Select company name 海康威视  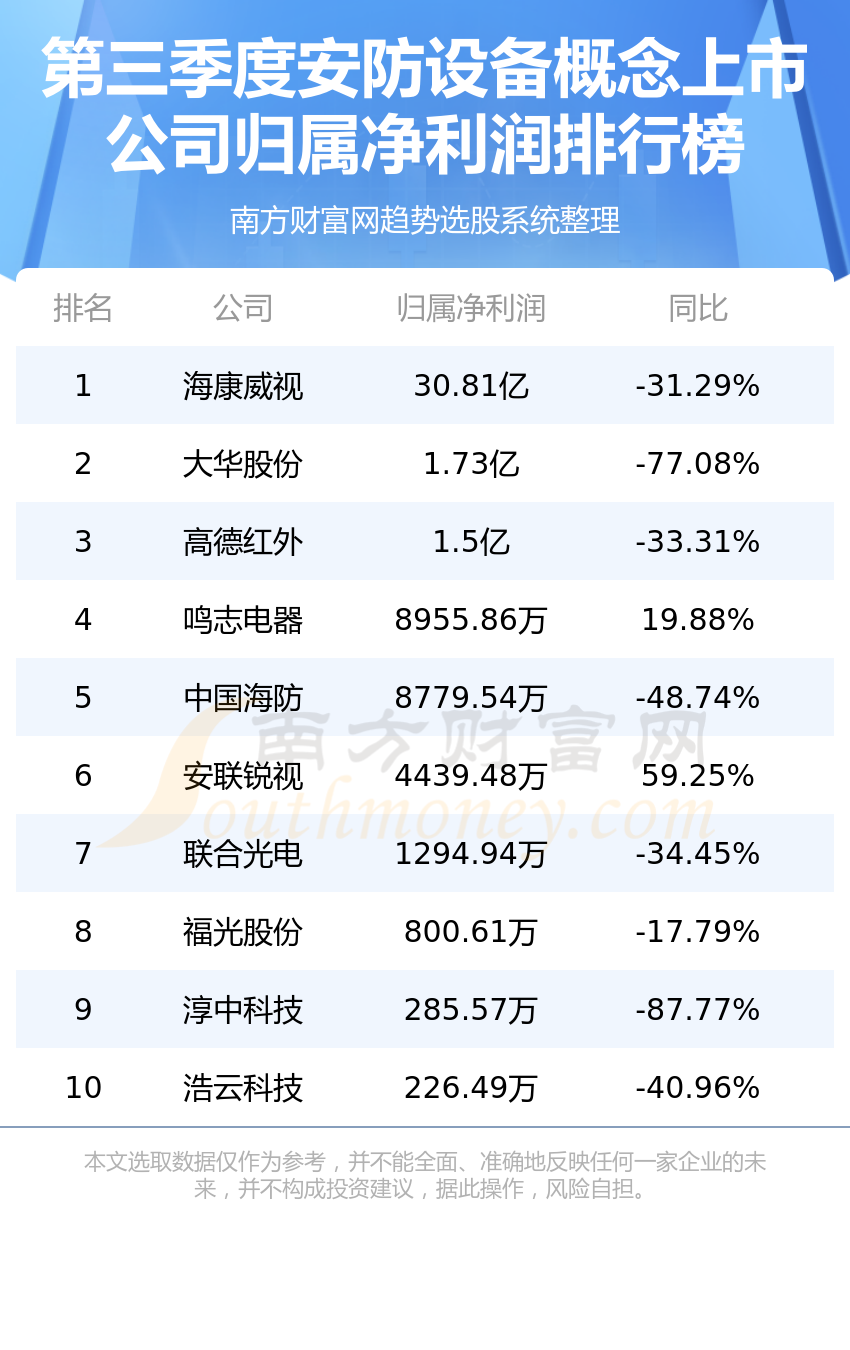243,386
